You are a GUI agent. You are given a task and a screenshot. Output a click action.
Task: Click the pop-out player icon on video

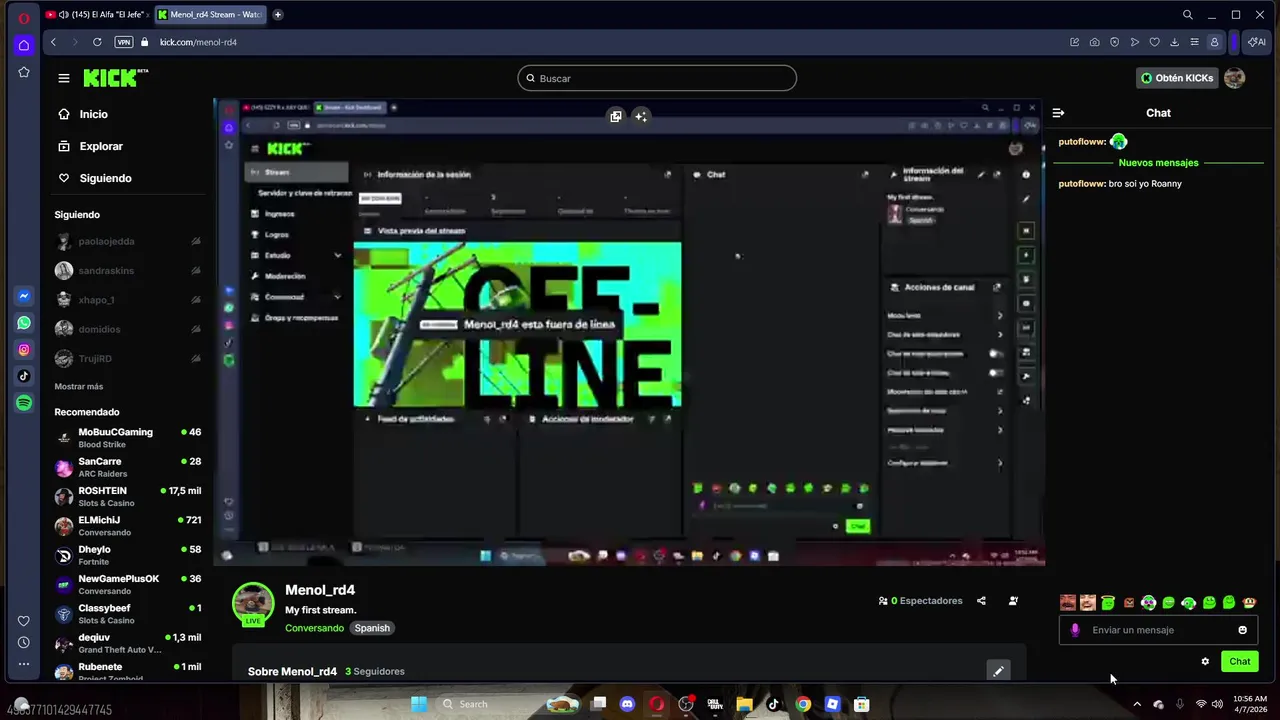pyautogui.click(x=616, y=116)
